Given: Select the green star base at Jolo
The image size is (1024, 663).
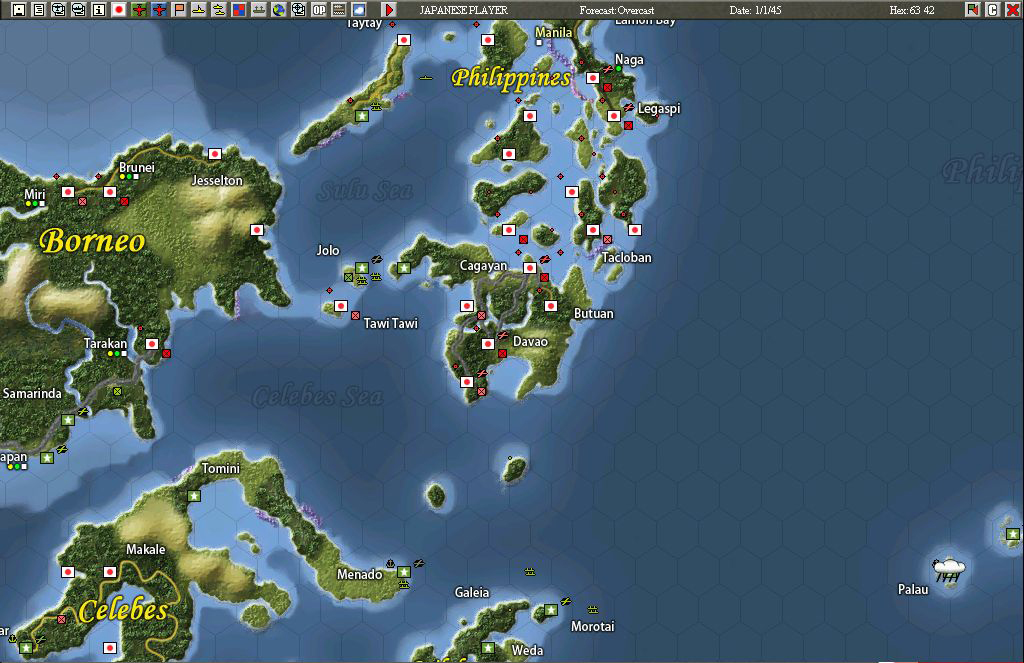Looking at the screenshot, I should pos(362,268).
